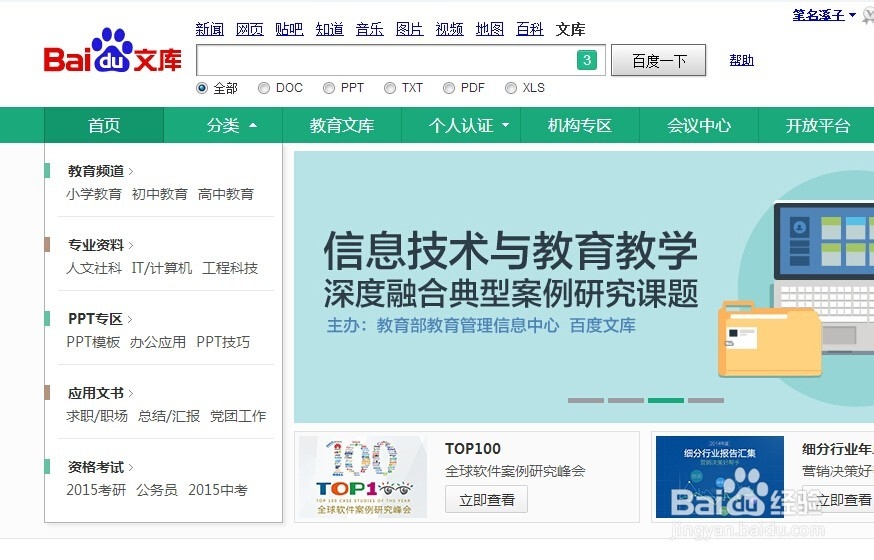
Task: Open 小学教育 under 教育频道
Action: [94, 194]
